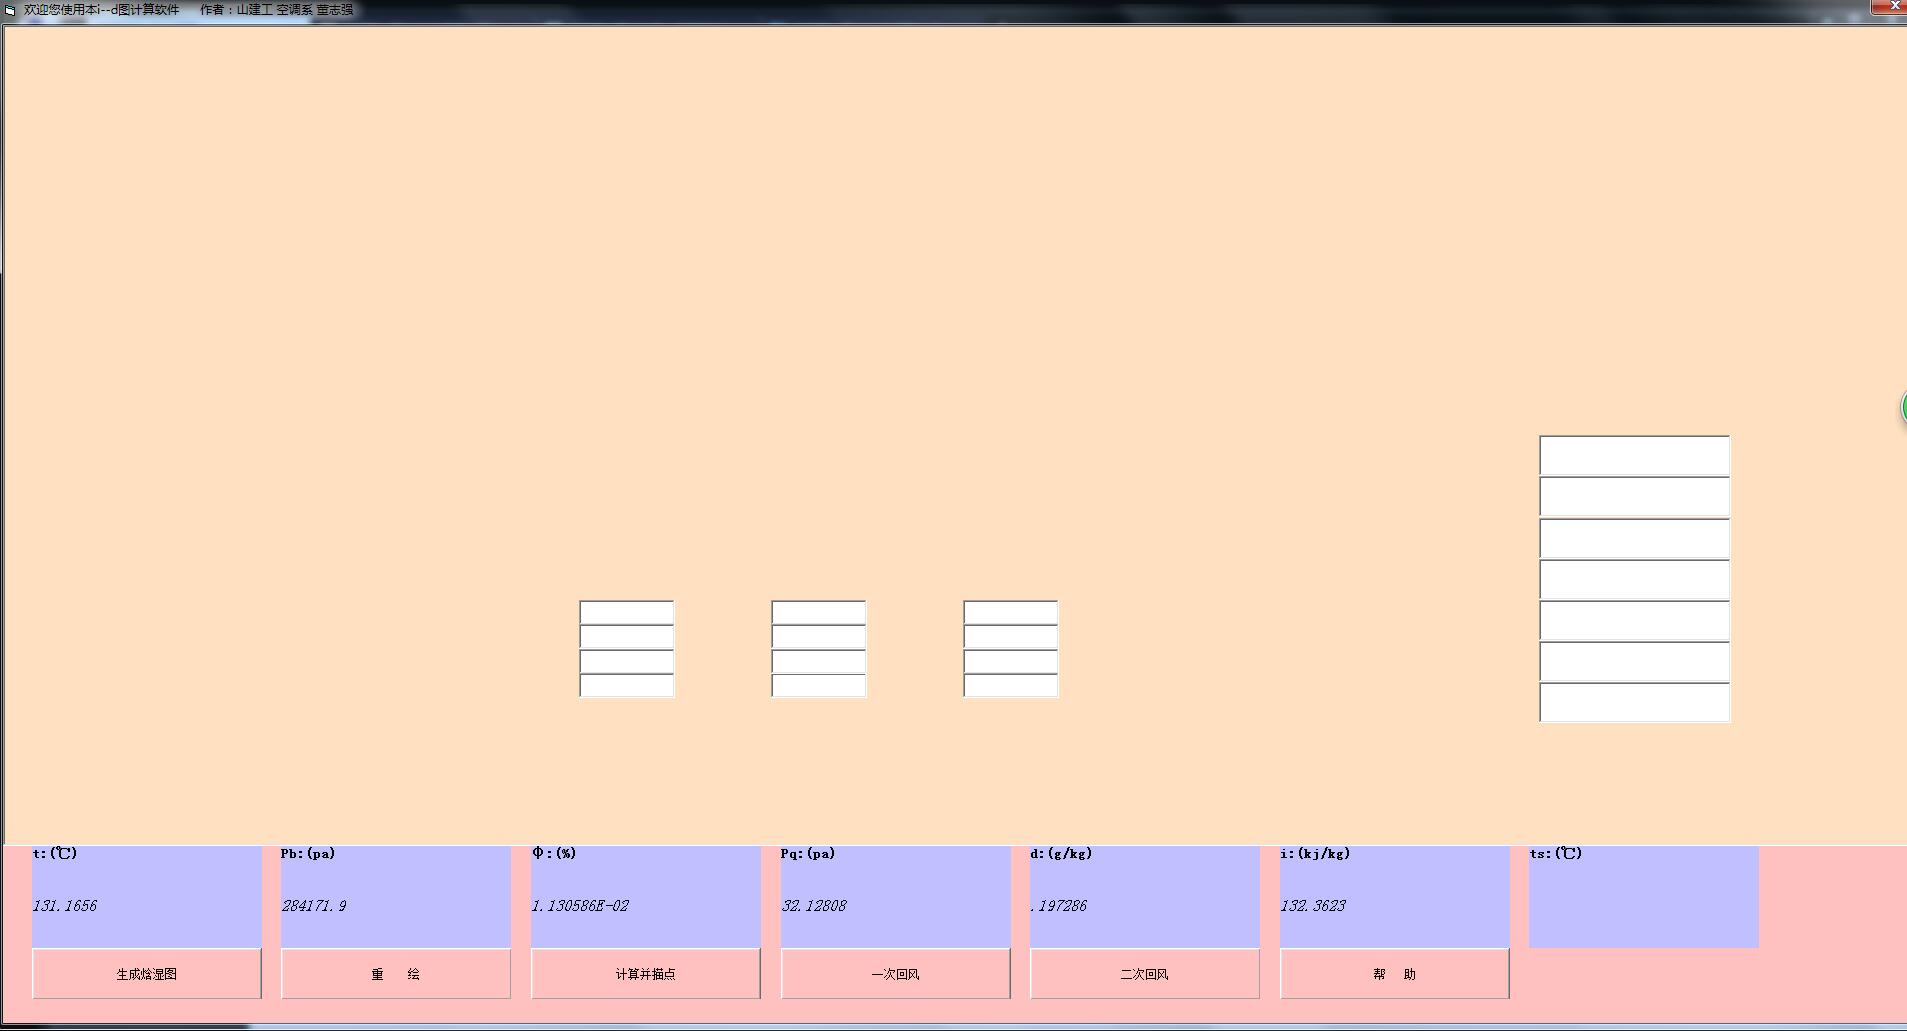Click the top box in the third four-box group
Viewport: 1907px width, 1031px height.
pyautogui.click(x=1011, y=613)
